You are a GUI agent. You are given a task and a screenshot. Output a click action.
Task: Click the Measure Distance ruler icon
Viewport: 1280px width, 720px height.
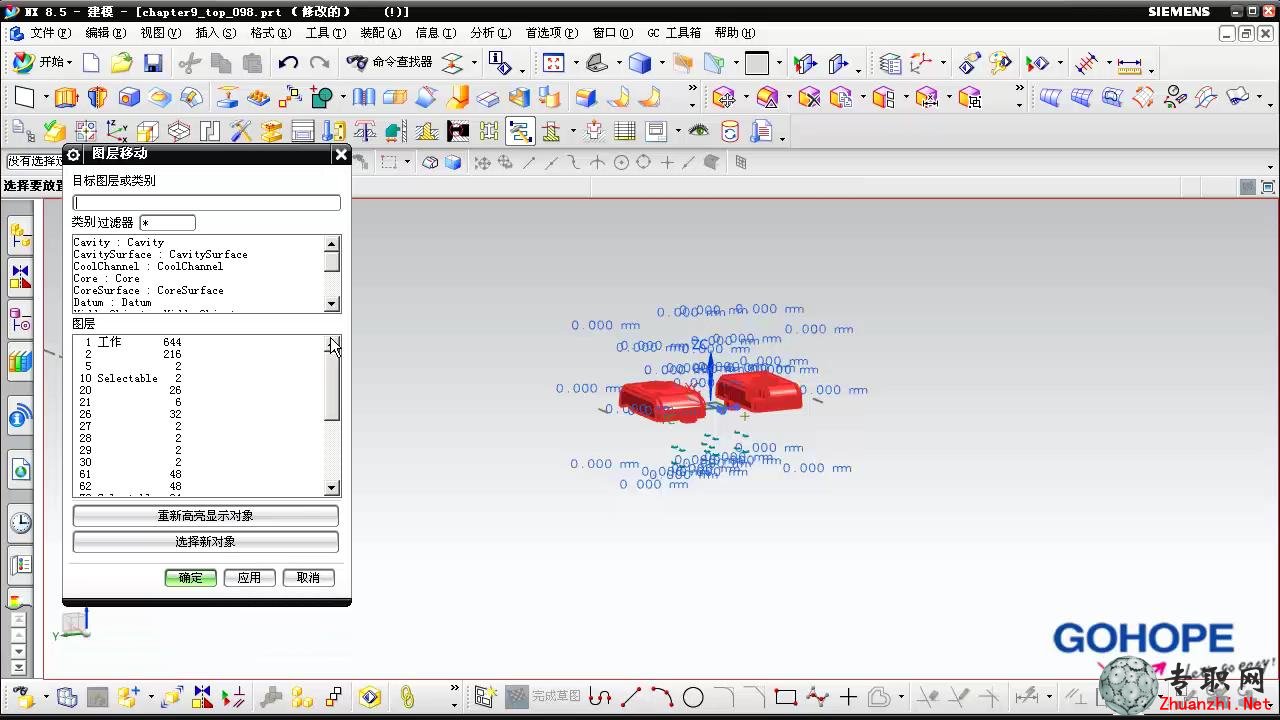tap(1129, 65)
